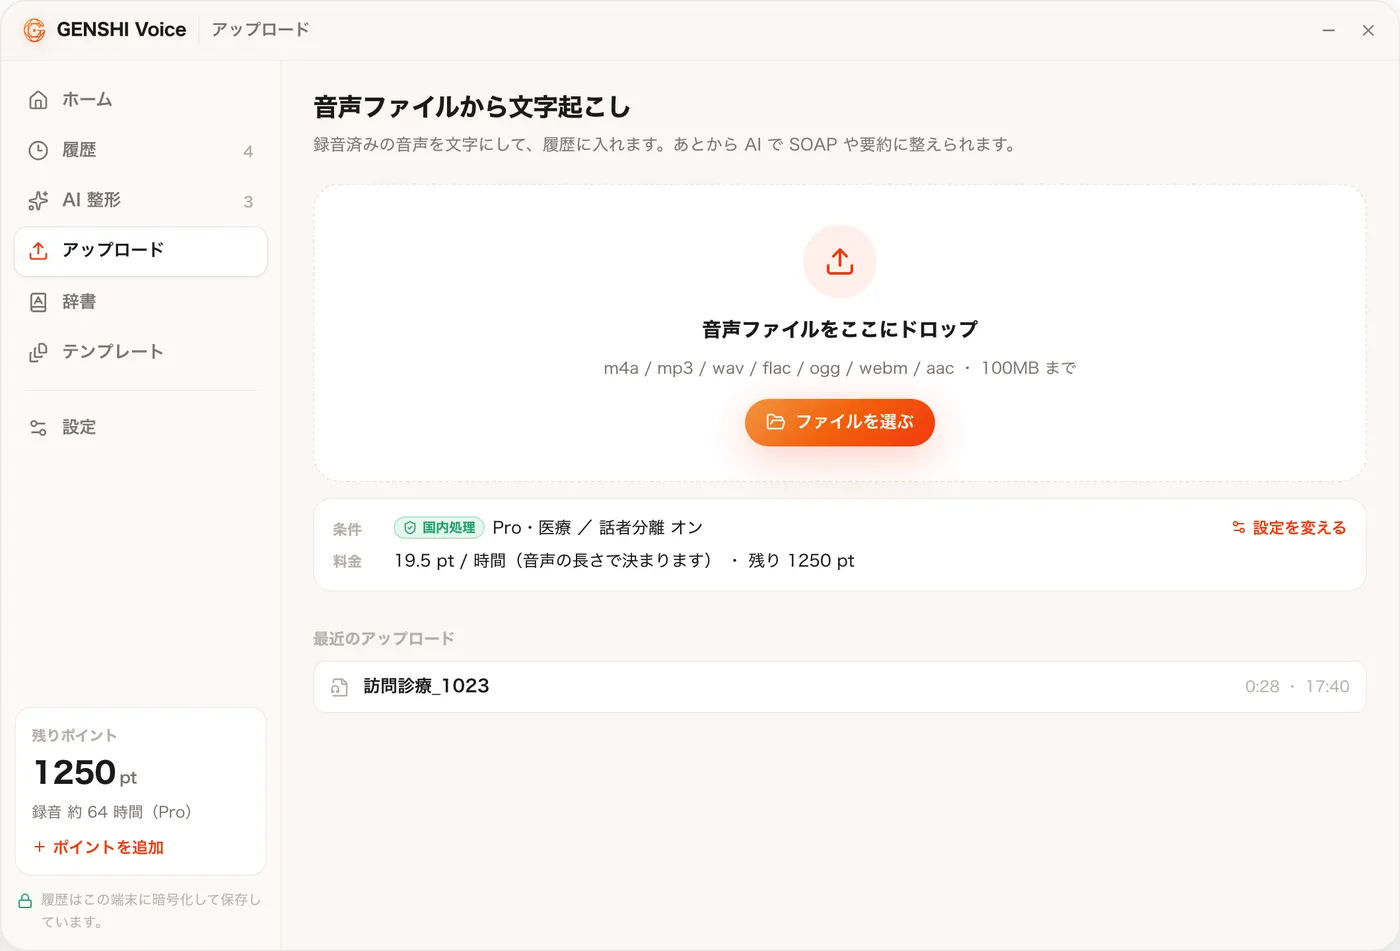Click the sliders icon beside 設定

point(38,428)
